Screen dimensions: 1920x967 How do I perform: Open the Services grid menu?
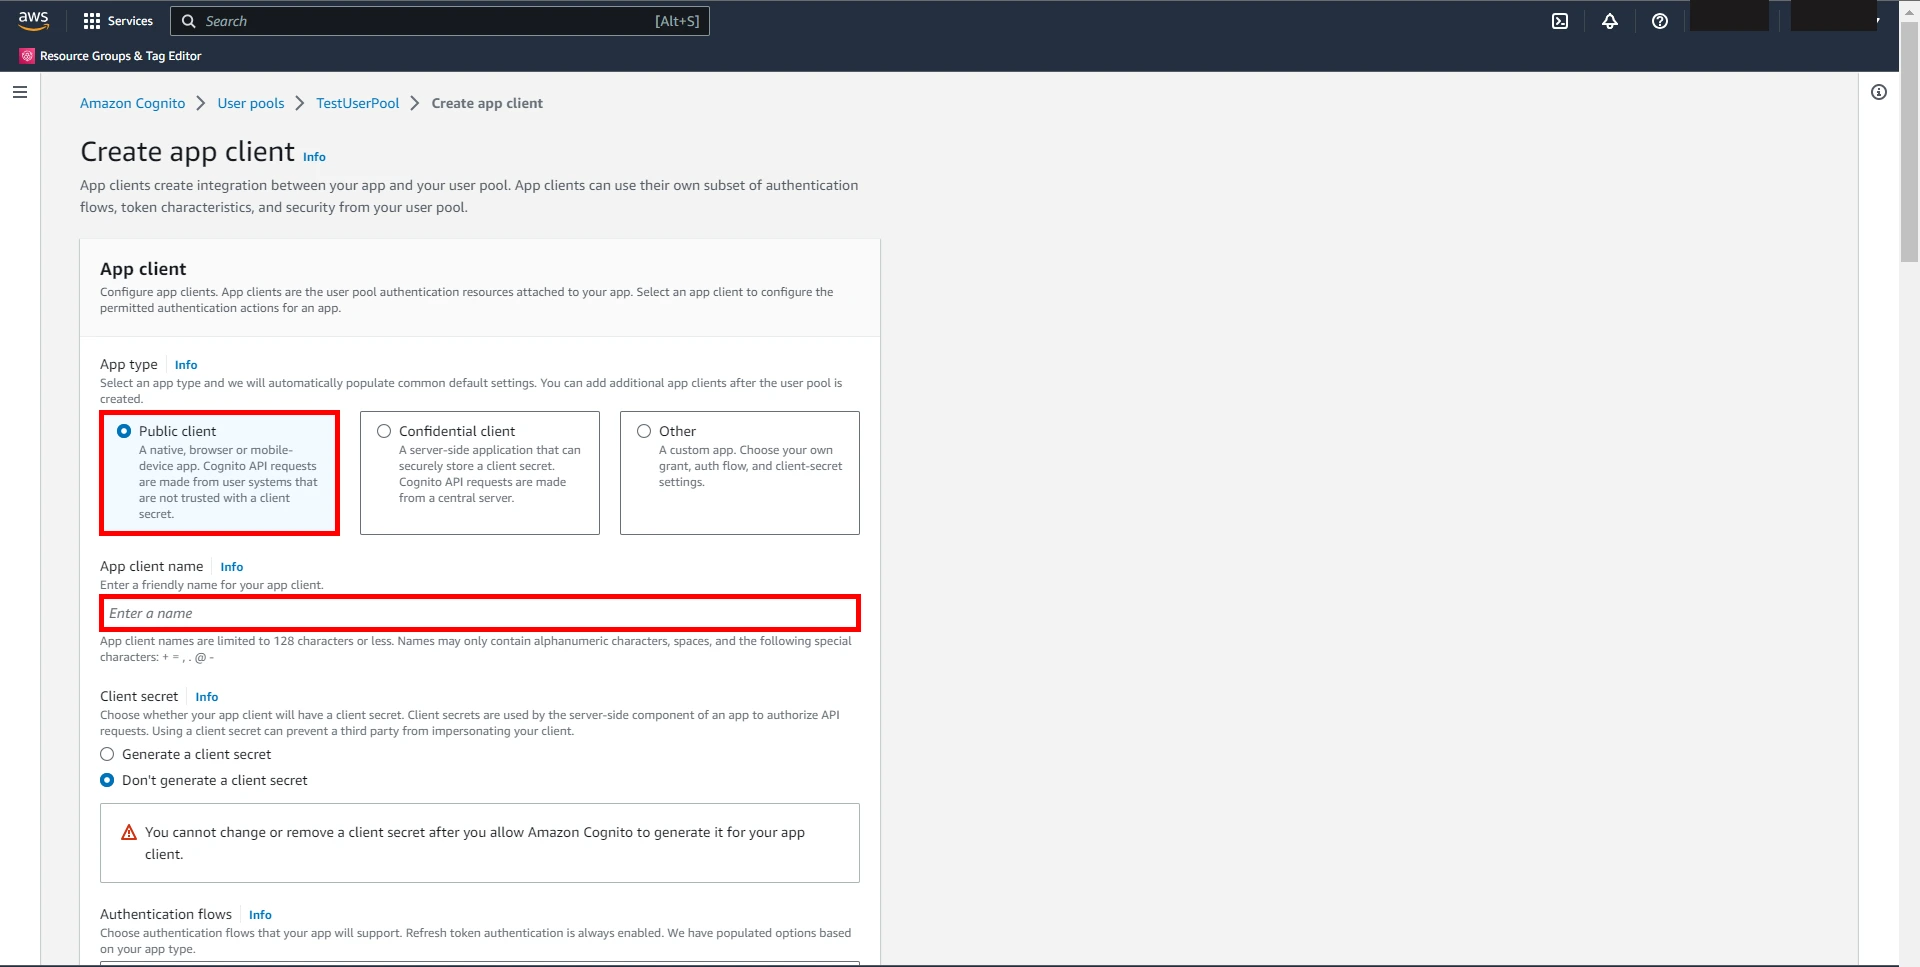92,21
